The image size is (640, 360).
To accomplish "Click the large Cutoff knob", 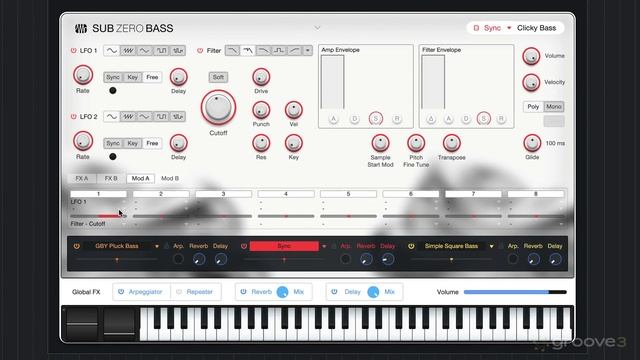I will coord(218,107).
